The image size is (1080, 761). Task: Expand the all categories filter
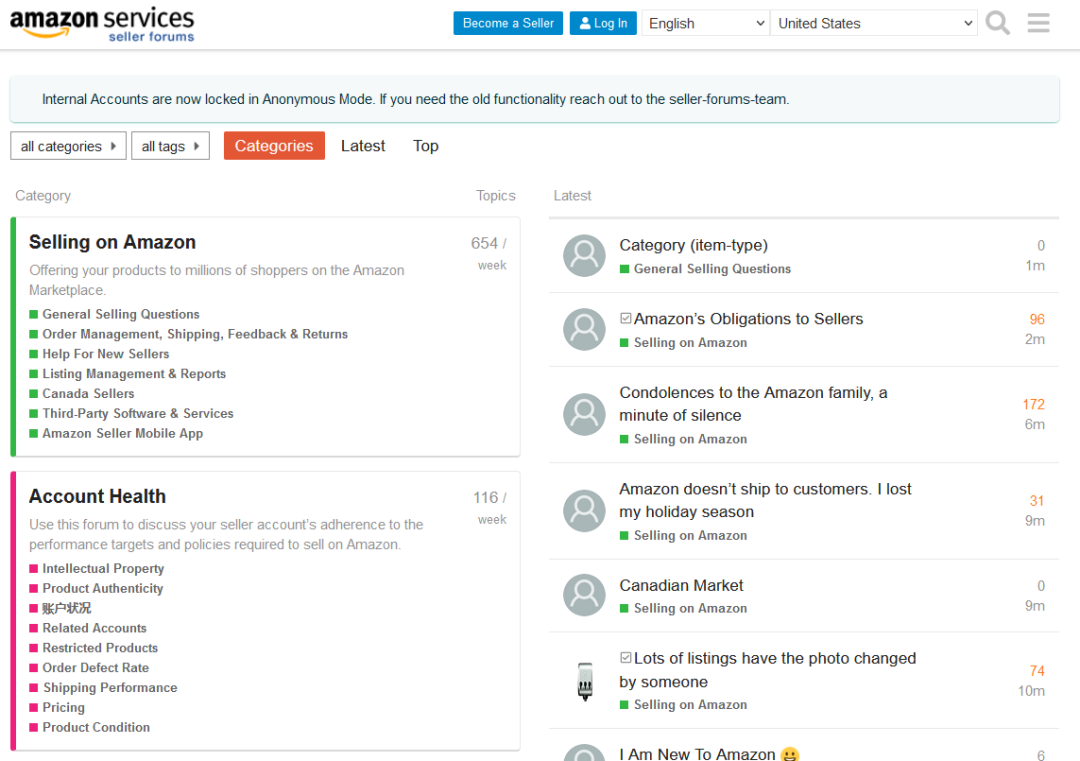coord(68,146)
